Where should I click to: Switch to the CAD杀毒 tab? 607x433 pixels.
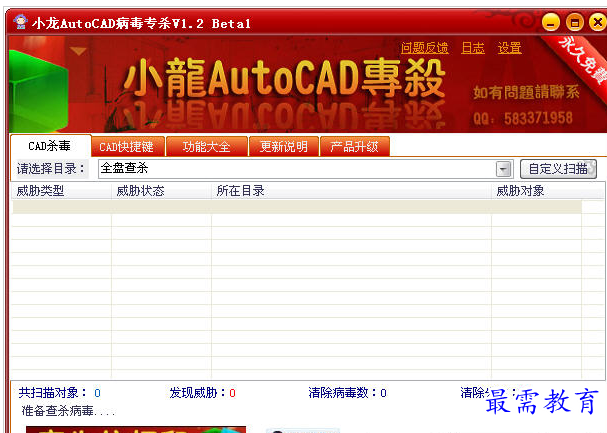click(x=50, y=146)
